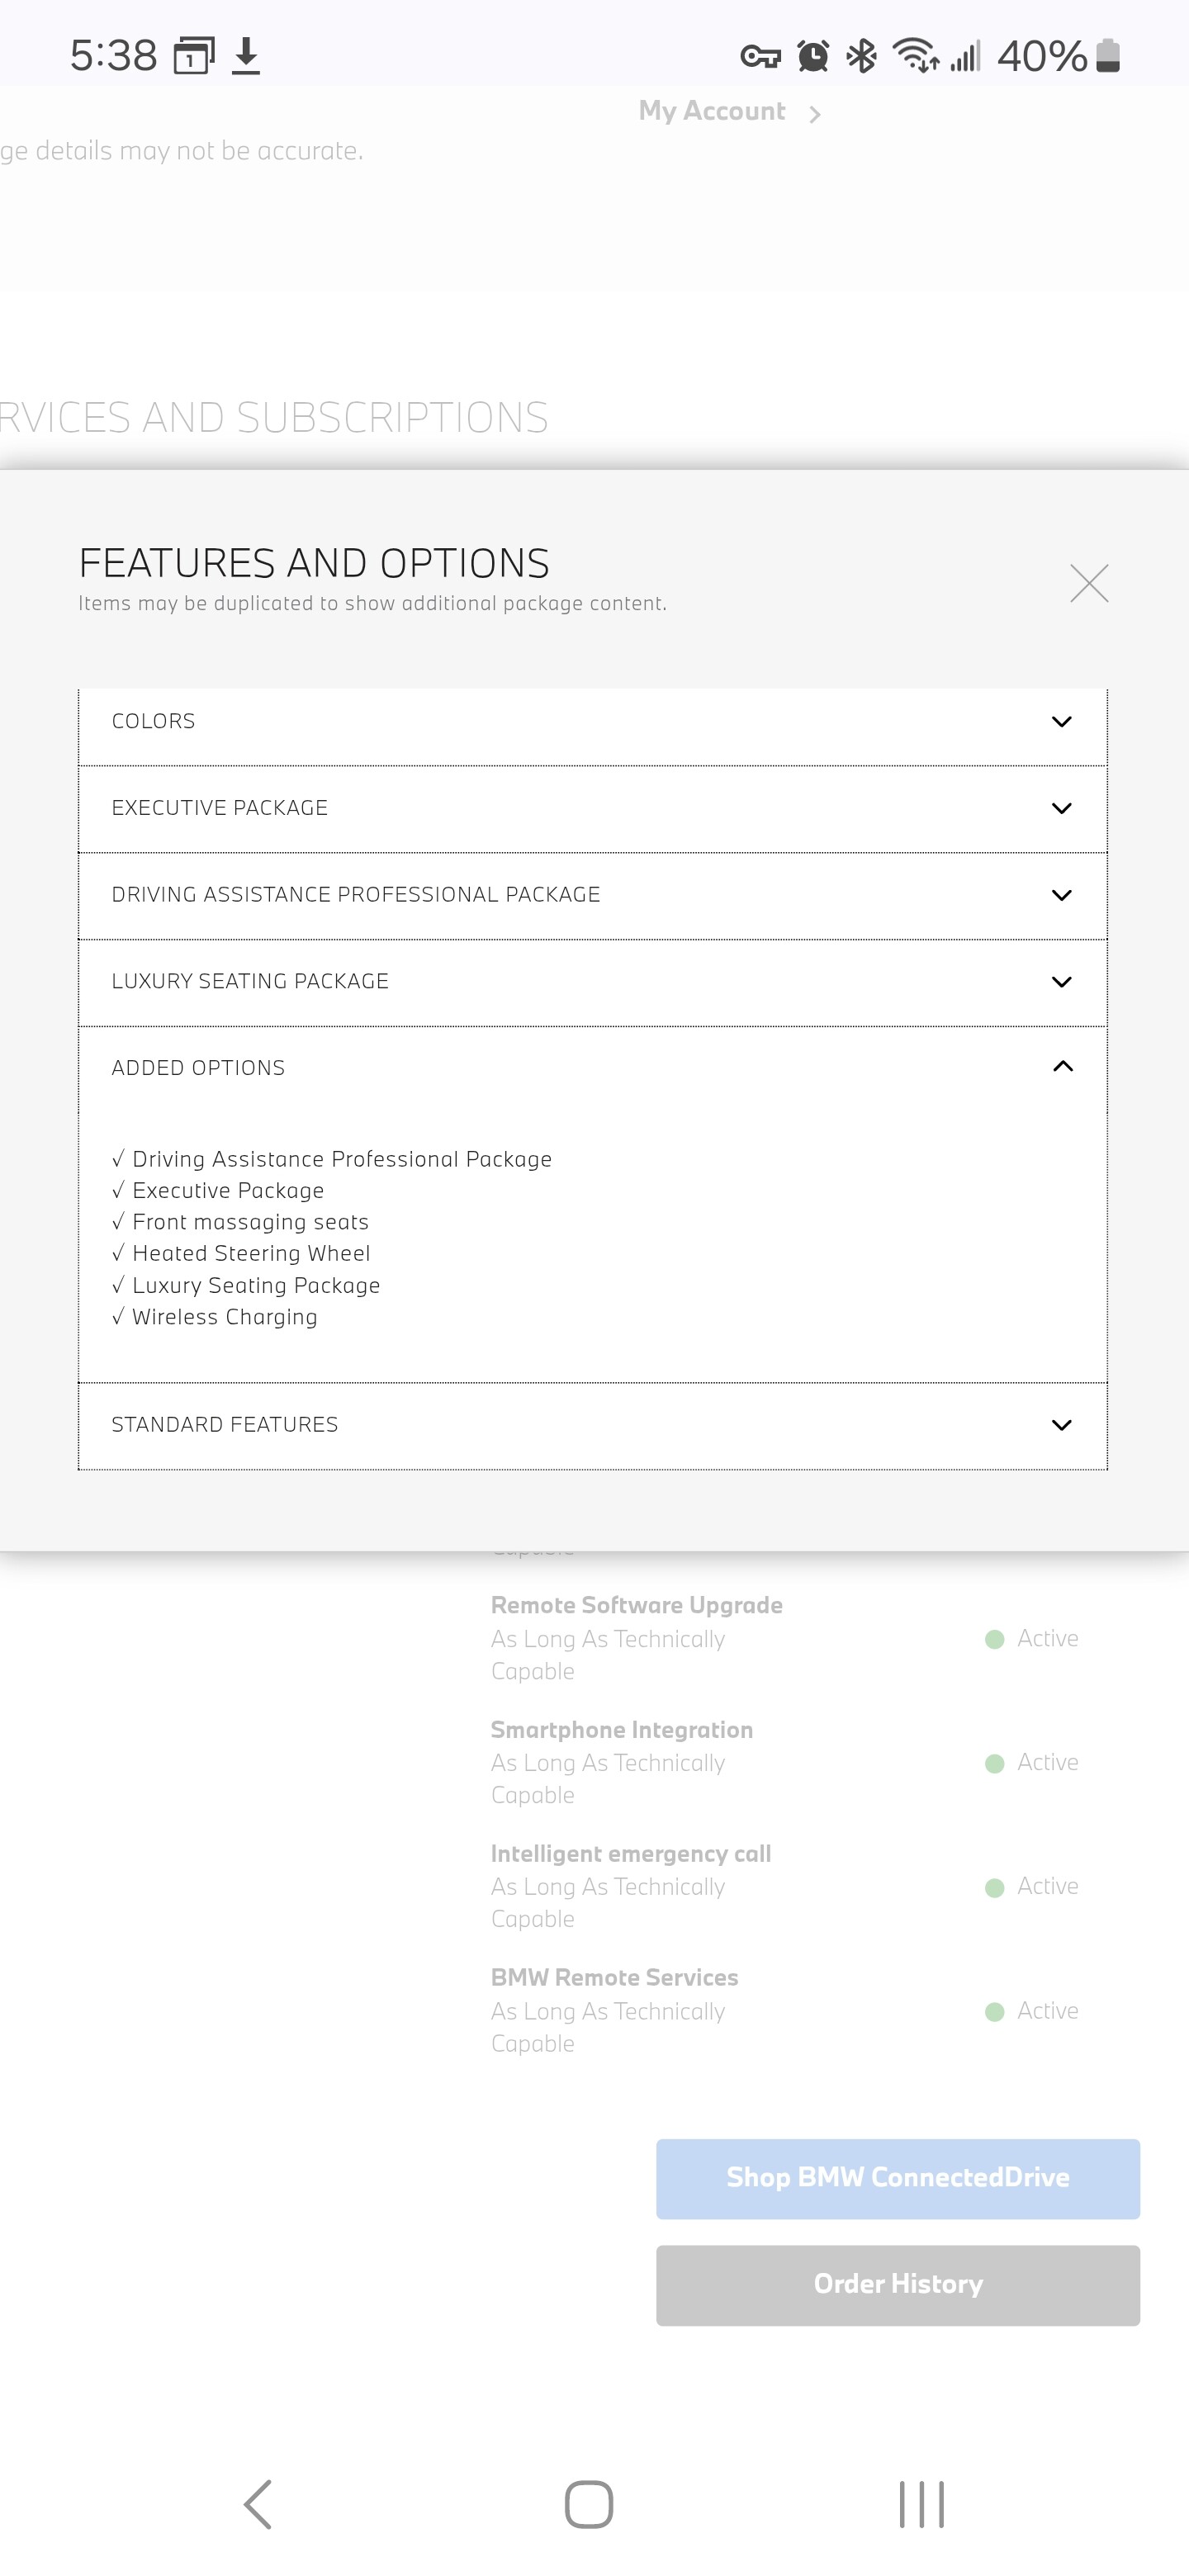The width and height of the screenshot is (1189, 2576).
Task: Tap the Android back navigation icon
Action: [x=258, y=2504]
